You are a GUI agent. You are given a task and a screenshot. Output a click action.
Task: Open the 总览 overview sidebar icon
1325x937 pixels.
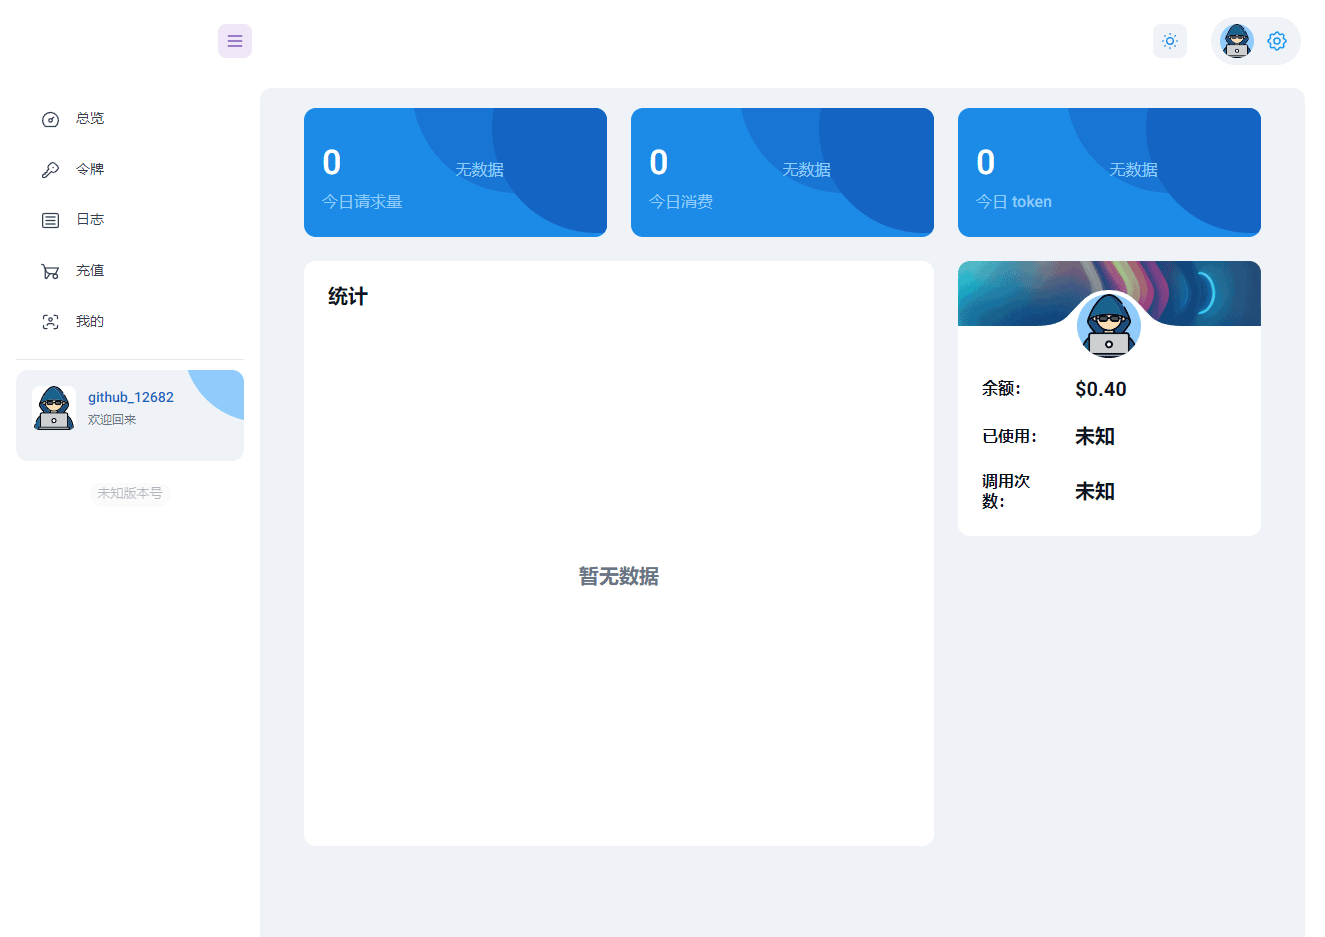[x=50, y=118]
